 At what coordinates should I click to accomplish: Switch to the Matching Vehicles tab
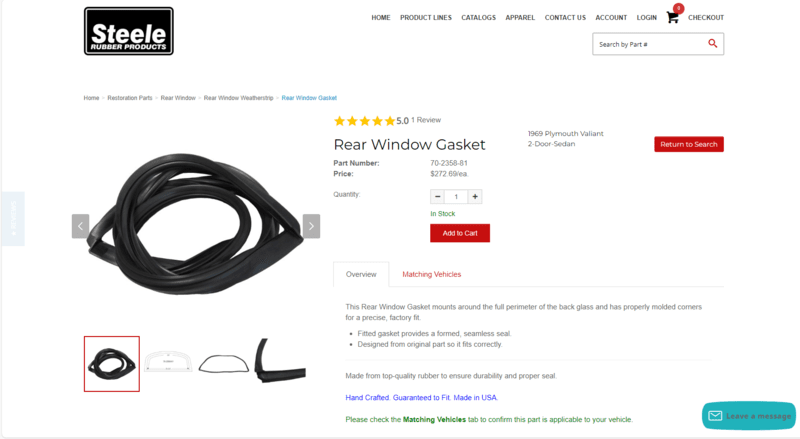coord(432,274)
